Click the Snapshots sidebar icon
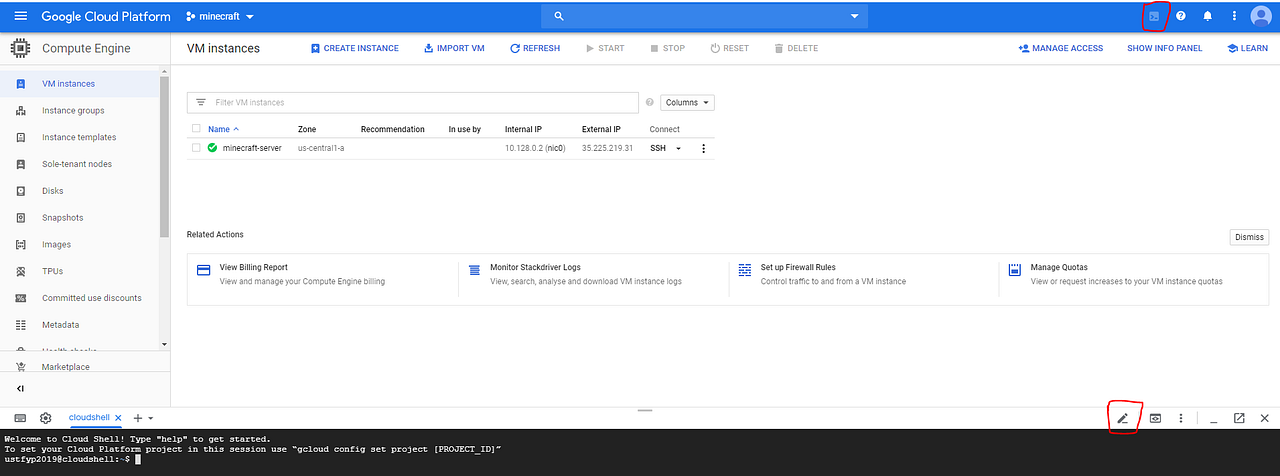1280x476 pixels. click(x=21, y=218)
